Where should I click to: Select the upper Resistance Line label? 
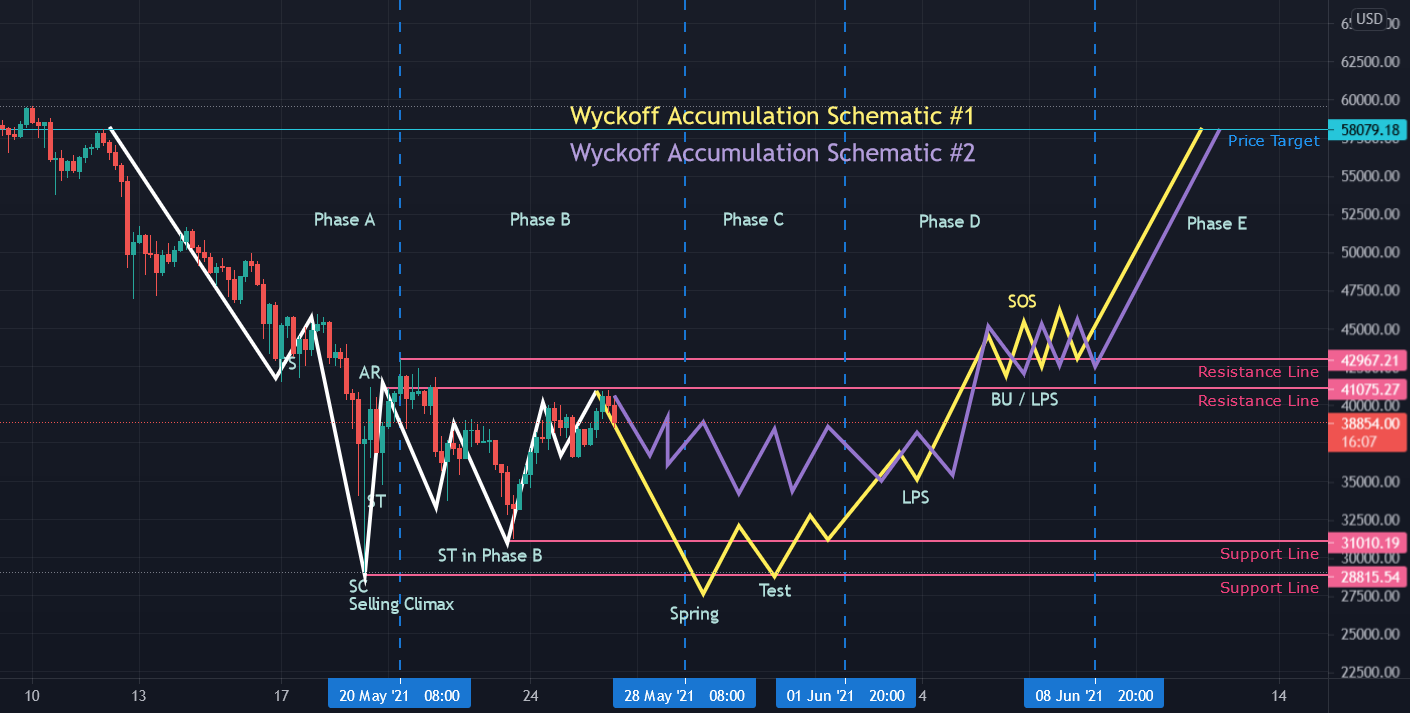pyautogui.click(x=1259, y=371)
